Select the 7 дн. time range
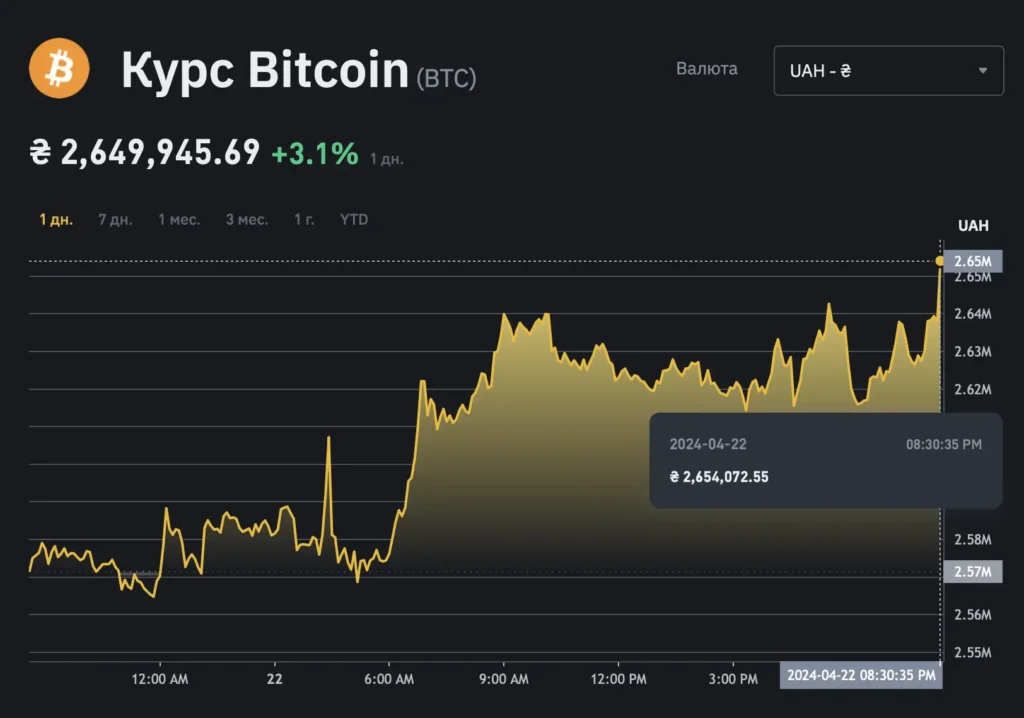 pyautogui.click(x=116, y=219)
